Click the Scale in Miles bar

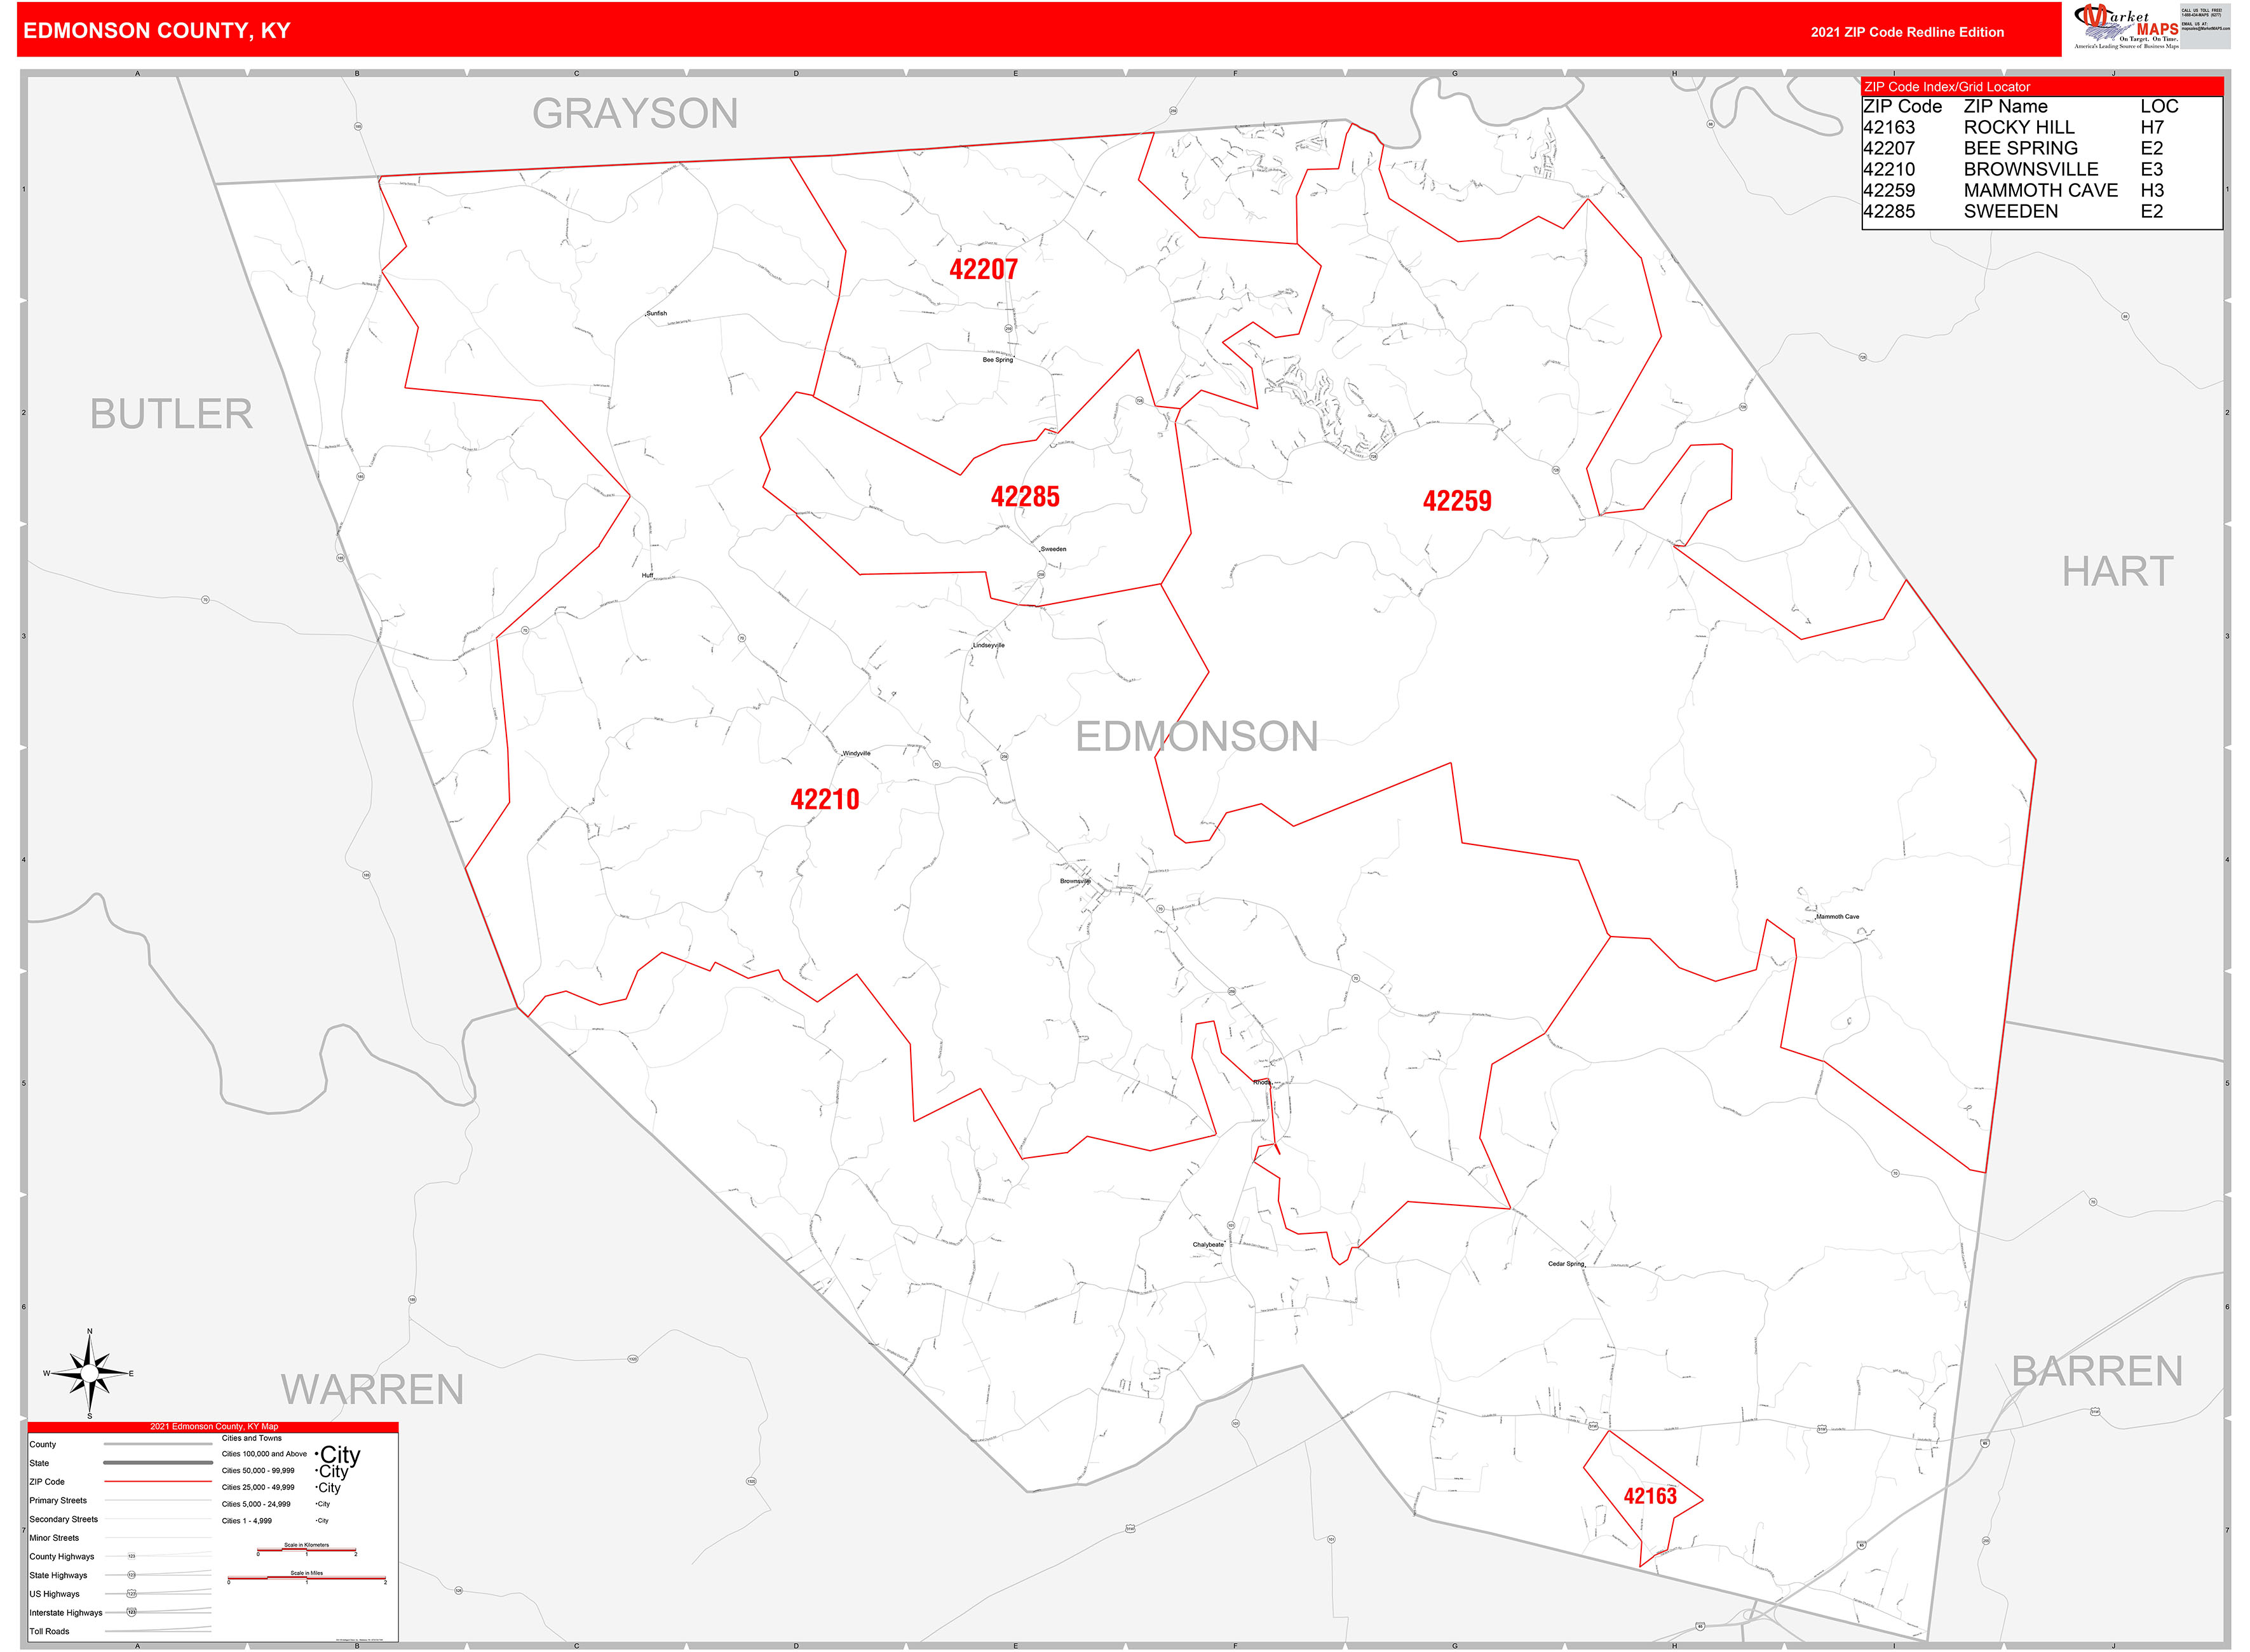(x=306, y=1578)
